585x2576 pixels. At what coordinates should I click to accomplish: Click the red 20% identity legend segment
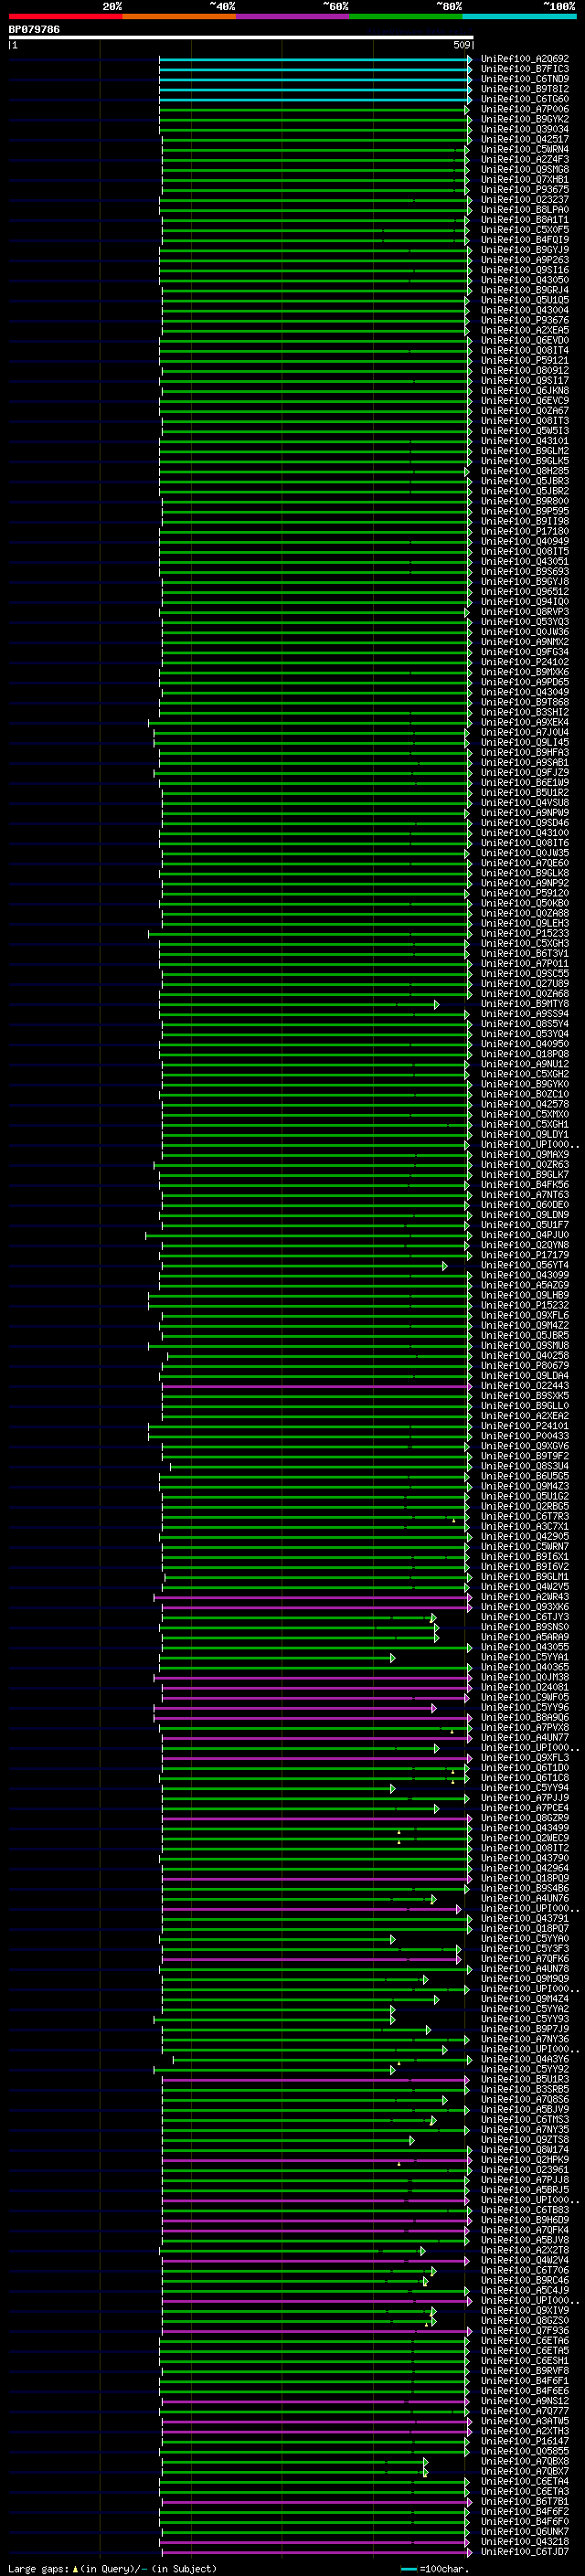click(x=65, y=17)
